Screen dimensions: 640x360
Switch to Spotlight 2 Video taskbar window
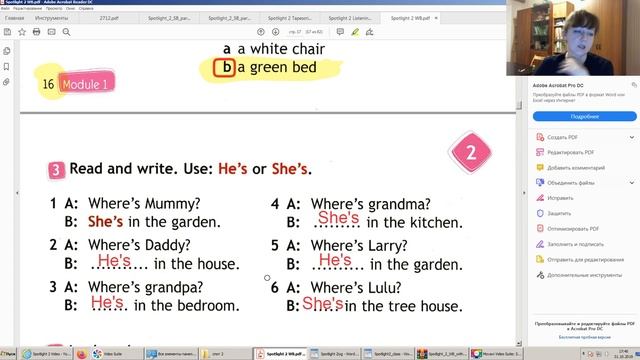pos(47,354)
